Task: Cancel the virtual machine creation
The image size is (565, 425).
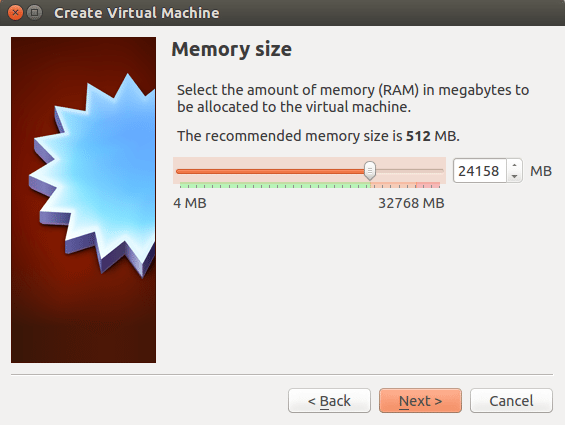Action: click(511, 400)
